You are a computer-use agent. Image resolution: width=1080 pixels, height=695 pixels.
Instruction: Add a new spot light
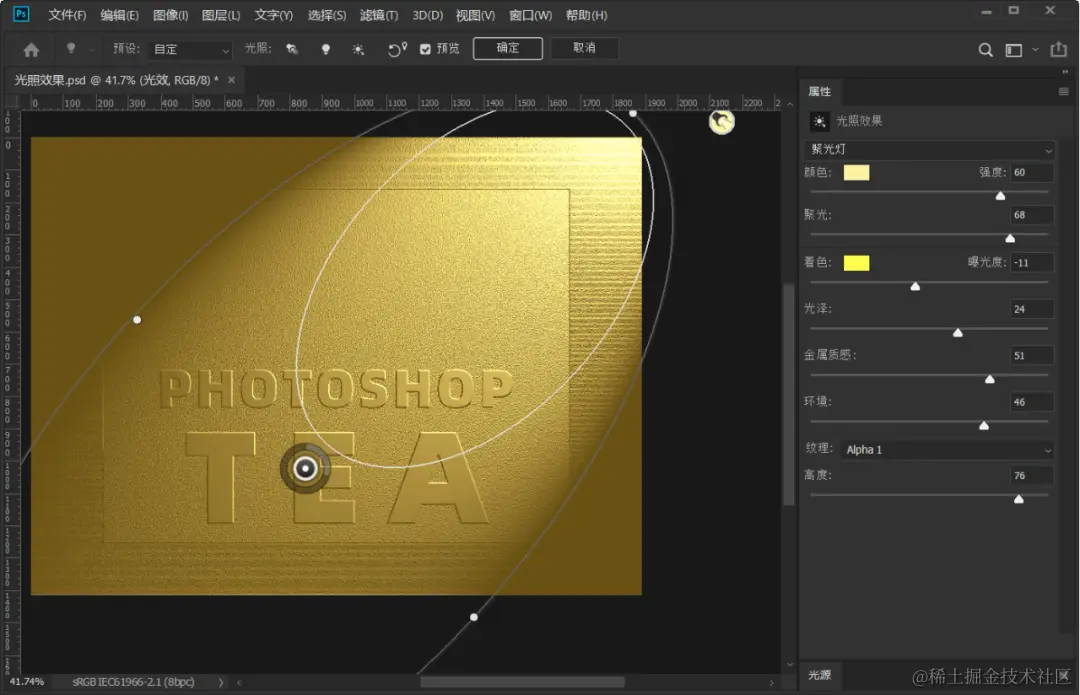(292, 49)
